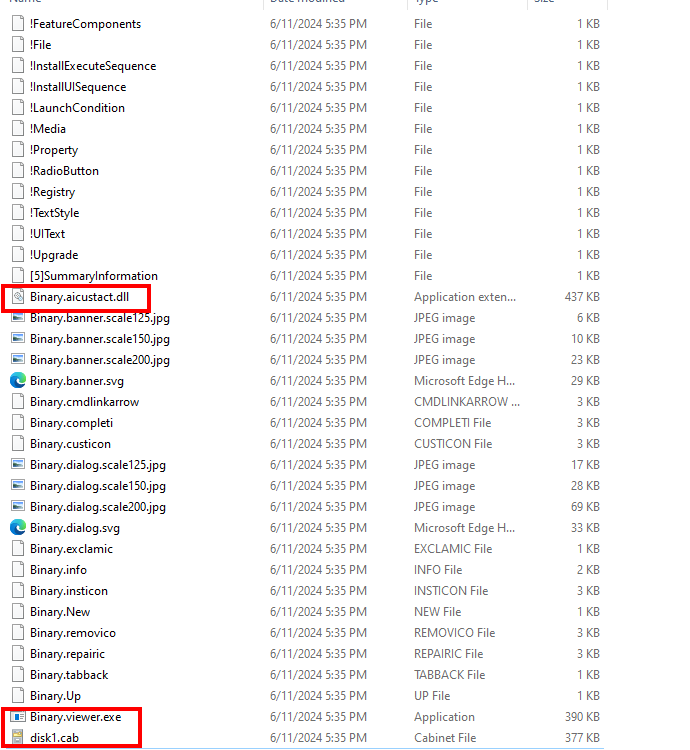Click the Binary.New file icon
The width and height of the screenshot is (690, 750).
click(18, 612)
